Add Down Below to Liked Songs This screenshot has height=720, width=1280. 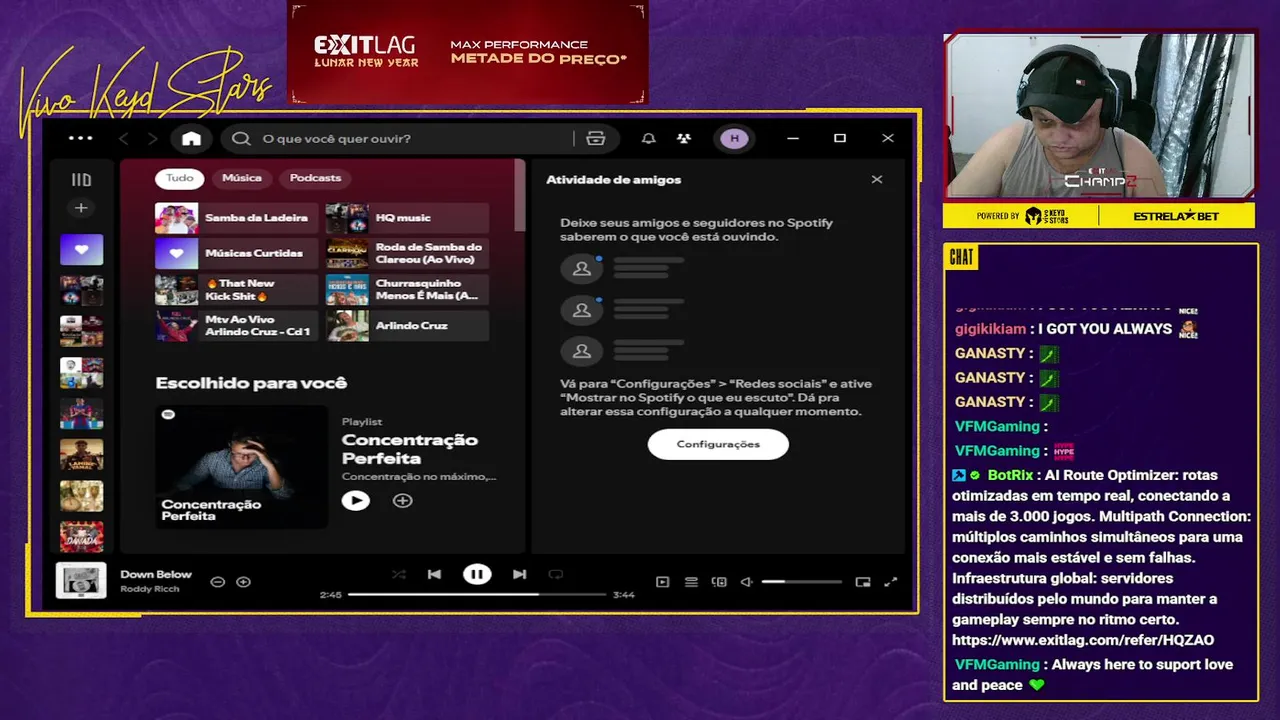click(x=243, y=581)
